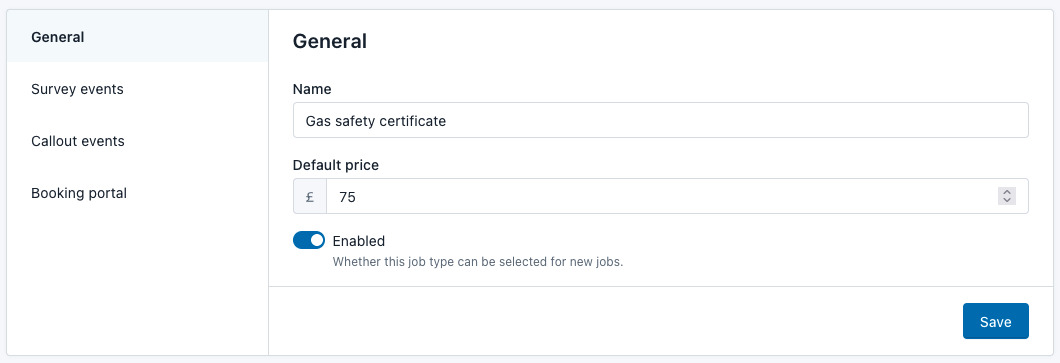
Task: Click helper text about new jobs selection
Action: [478, 262]
